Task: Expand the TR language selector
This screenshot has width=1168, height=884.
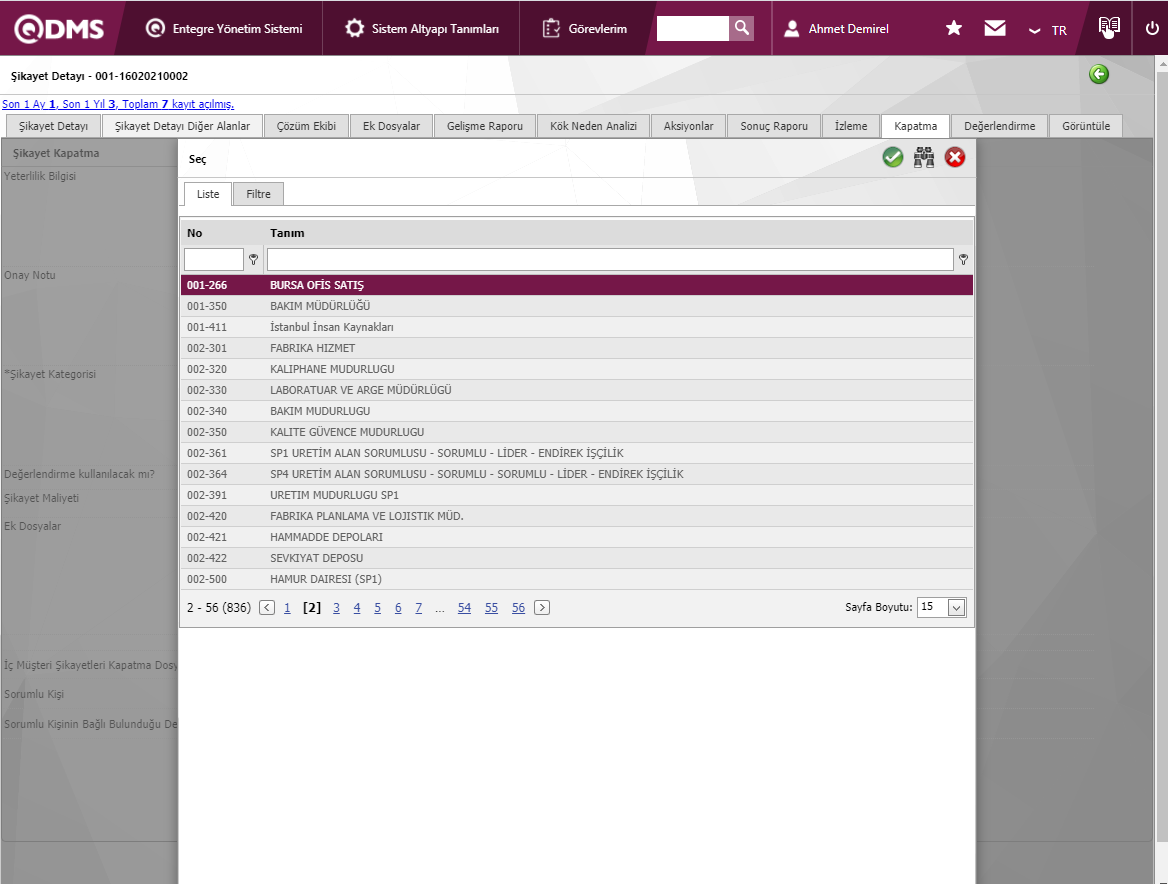Action: (x=1048, y=30)
